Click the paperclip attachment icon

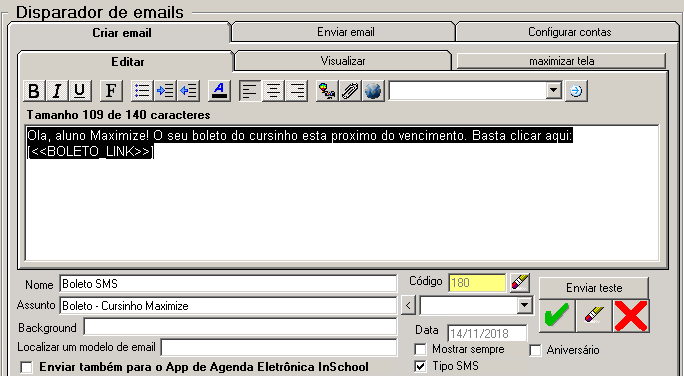coord(350,91)
